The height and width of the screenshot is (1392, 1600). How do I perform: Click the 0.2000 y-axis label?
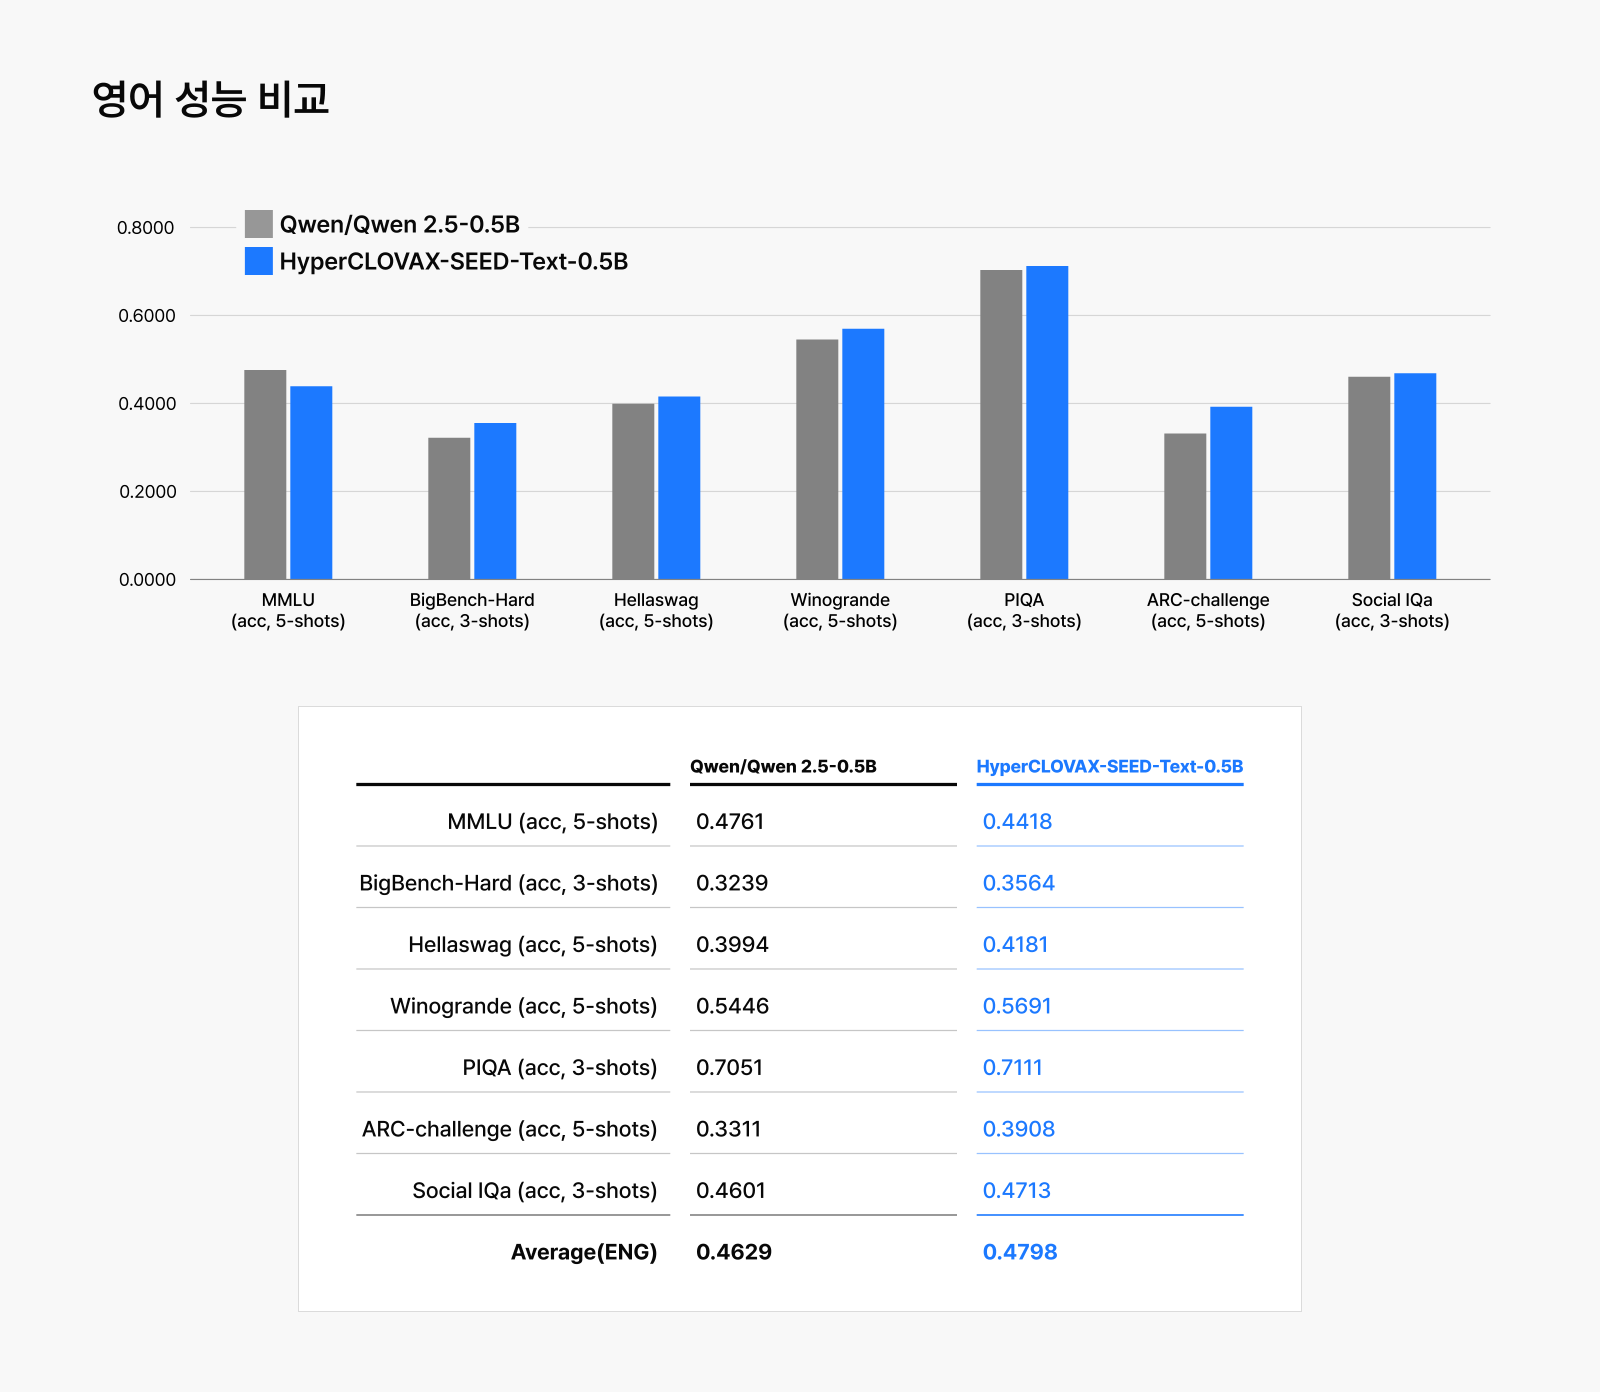(146, 492)
